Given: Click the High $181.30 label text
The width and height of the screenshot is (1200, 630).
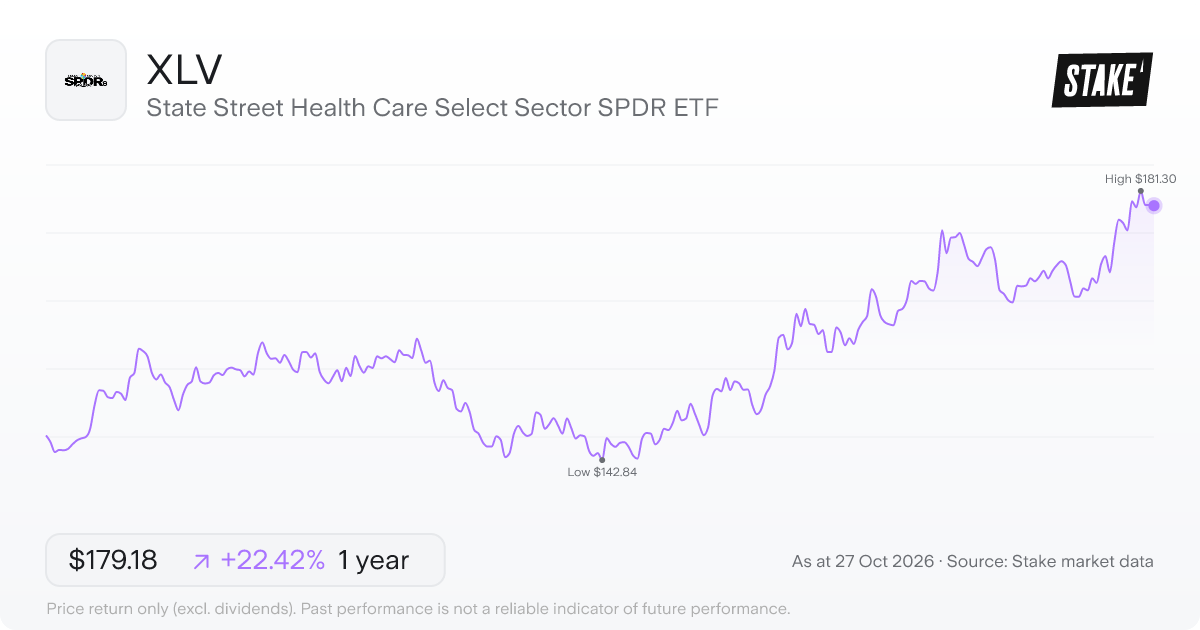Looking at the screenshot, I should (1140, 179).
